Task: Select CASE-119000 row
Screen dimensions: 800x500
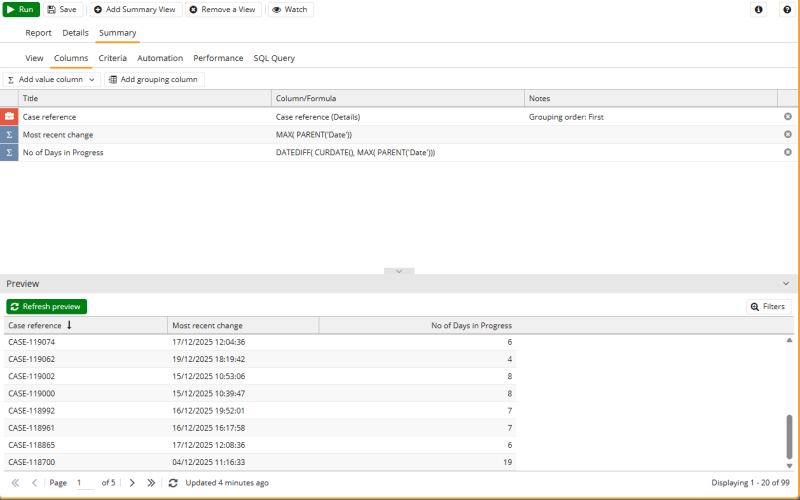Action: tap(260, 393)
